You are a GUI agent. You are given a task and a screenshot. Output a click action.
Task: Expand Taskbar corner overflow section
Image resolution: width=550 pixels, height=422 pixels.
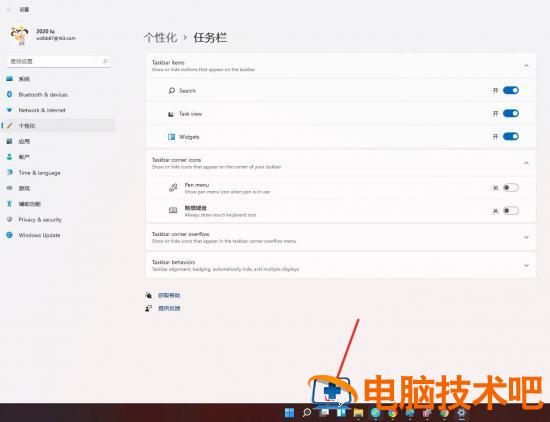[526, 237]
